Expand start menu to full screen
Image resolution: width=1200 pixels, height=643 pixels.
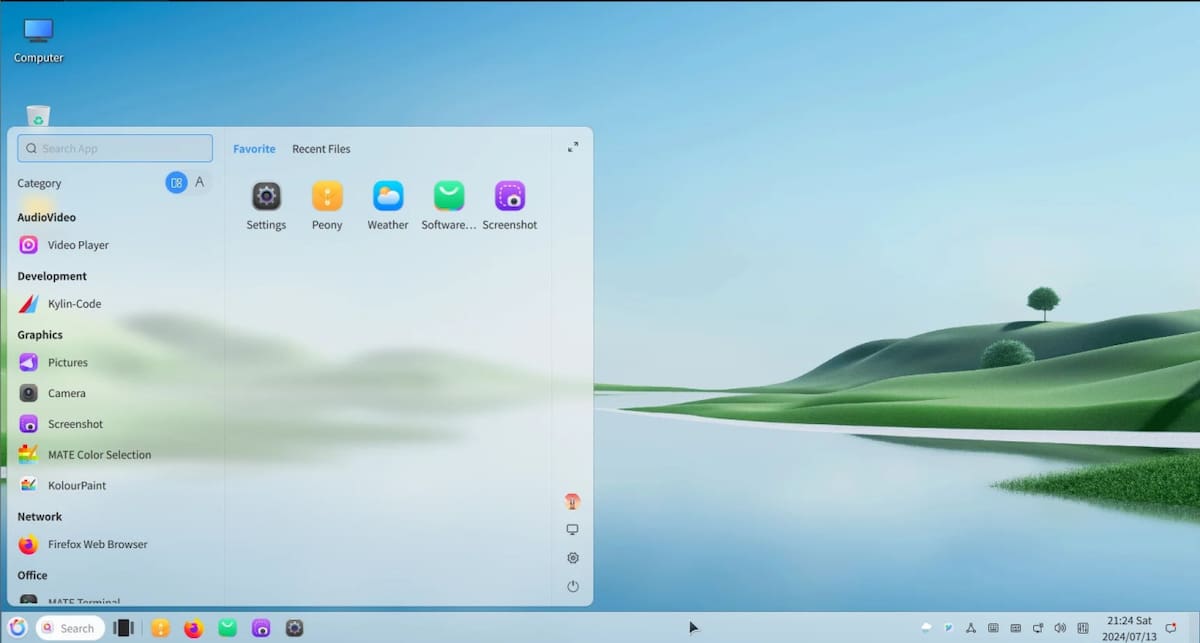tap(573, 148)
